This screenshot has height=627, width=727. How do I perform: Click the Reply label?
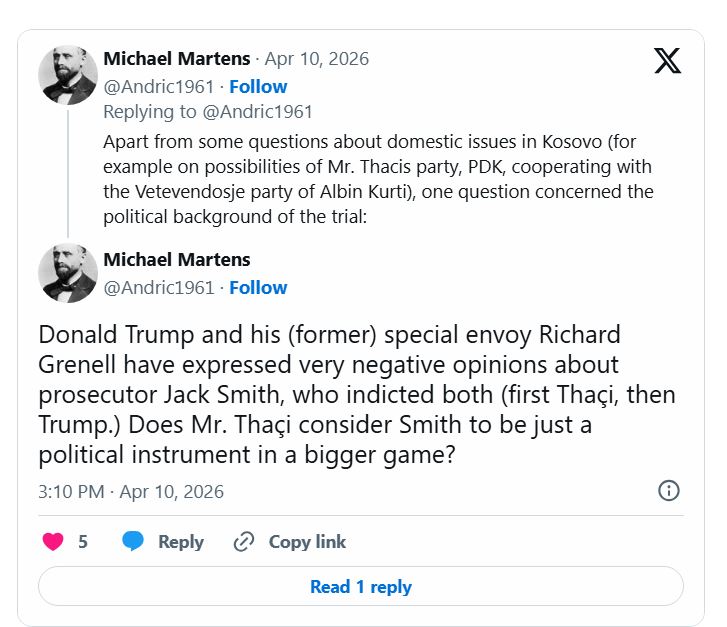[181, 542]
